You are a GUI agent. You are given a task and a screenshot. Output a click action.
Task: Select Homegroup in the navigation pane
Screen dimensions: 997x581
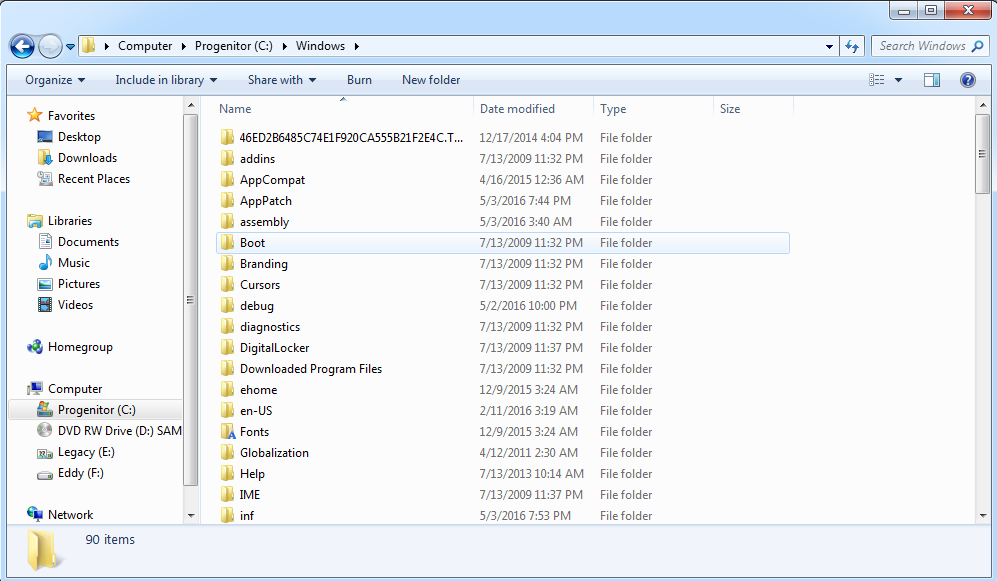80,346
